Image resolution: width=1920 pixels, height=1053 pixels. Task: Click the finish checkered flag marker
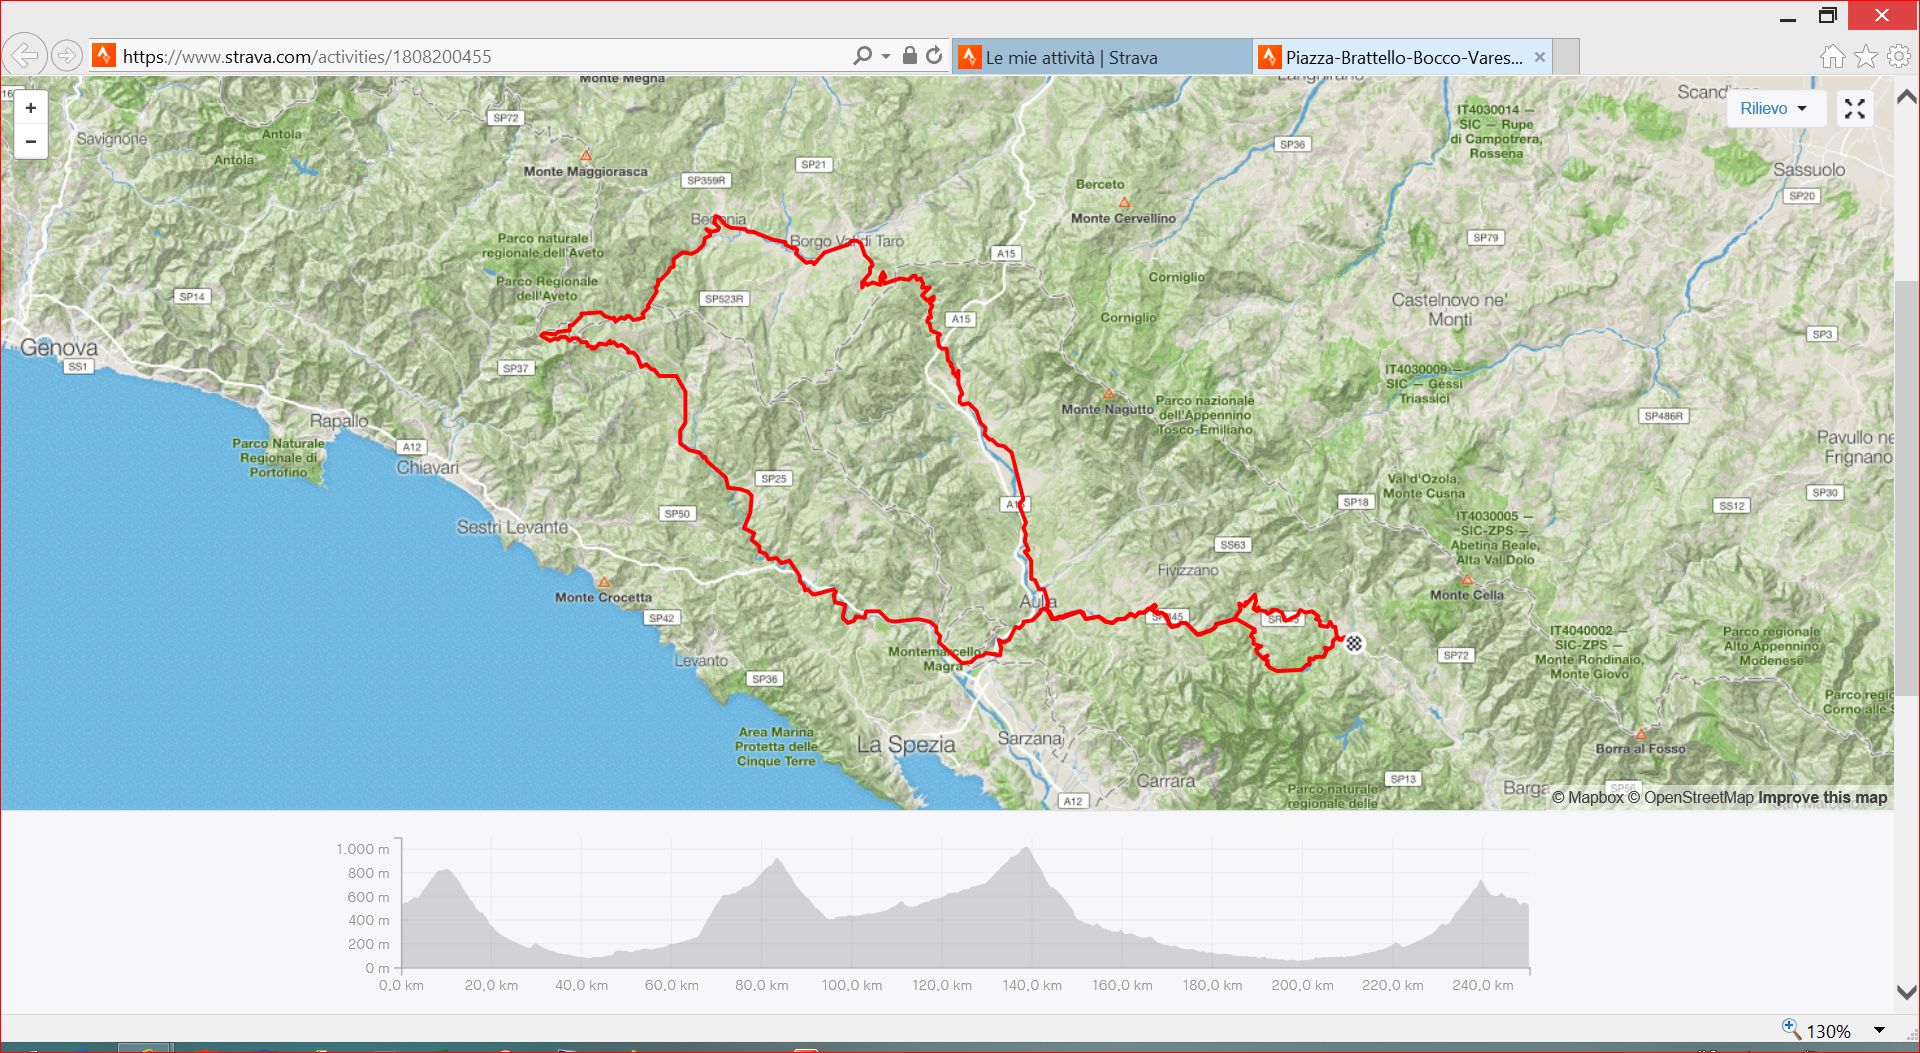[x=1354, y=643]
